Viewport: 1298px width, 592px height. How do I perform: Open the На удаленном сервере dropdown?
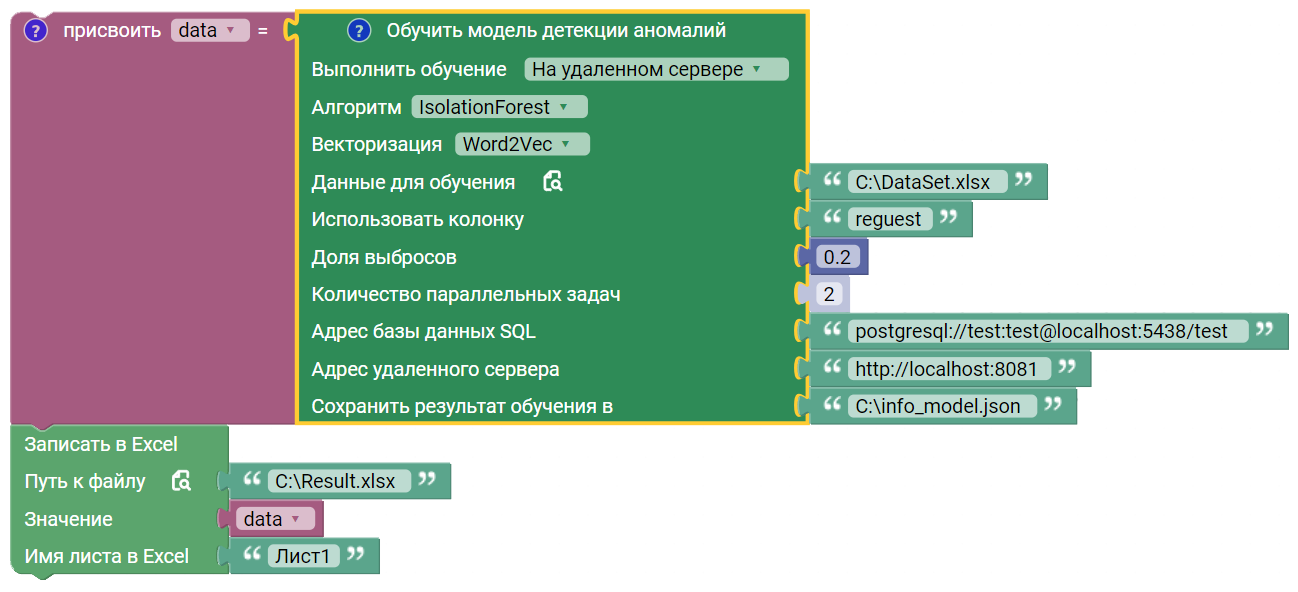tap(656, 69)
